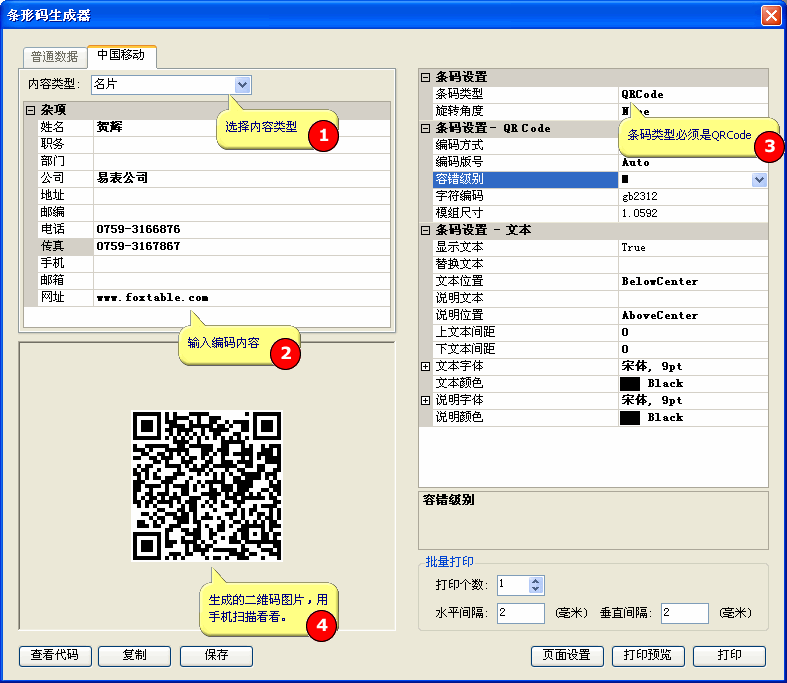787x683 pixels.
Task: Click the empty 地址 value cell
Action: point(242,196)
